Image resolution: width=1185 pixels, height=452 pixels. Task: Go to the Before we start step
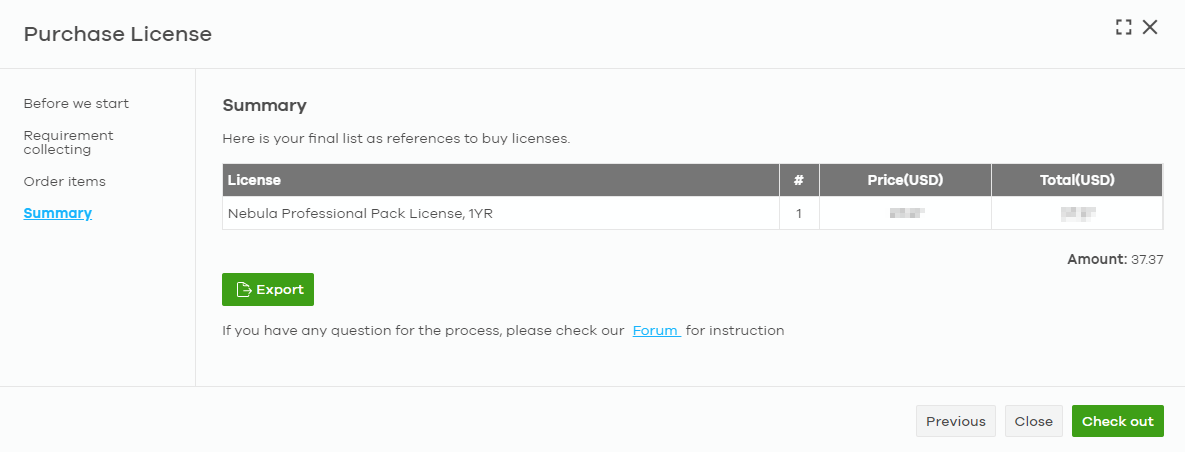point(76,104)
